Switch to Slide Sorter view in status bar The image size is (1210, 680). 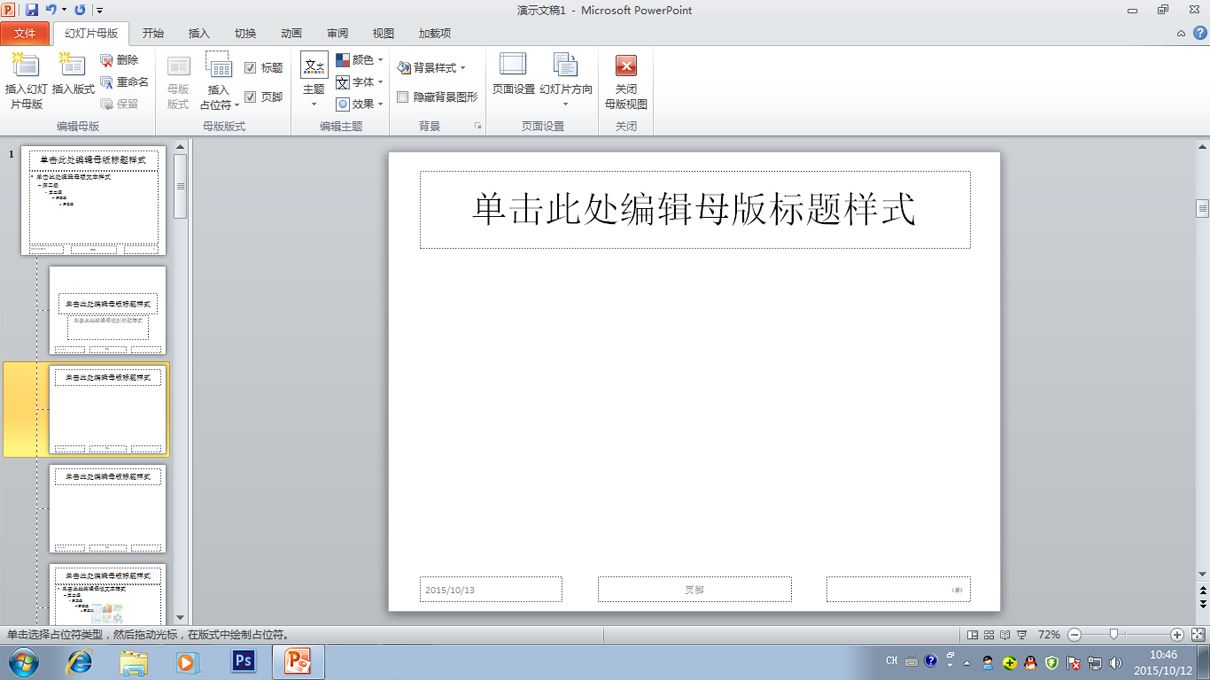coord(989,635)
